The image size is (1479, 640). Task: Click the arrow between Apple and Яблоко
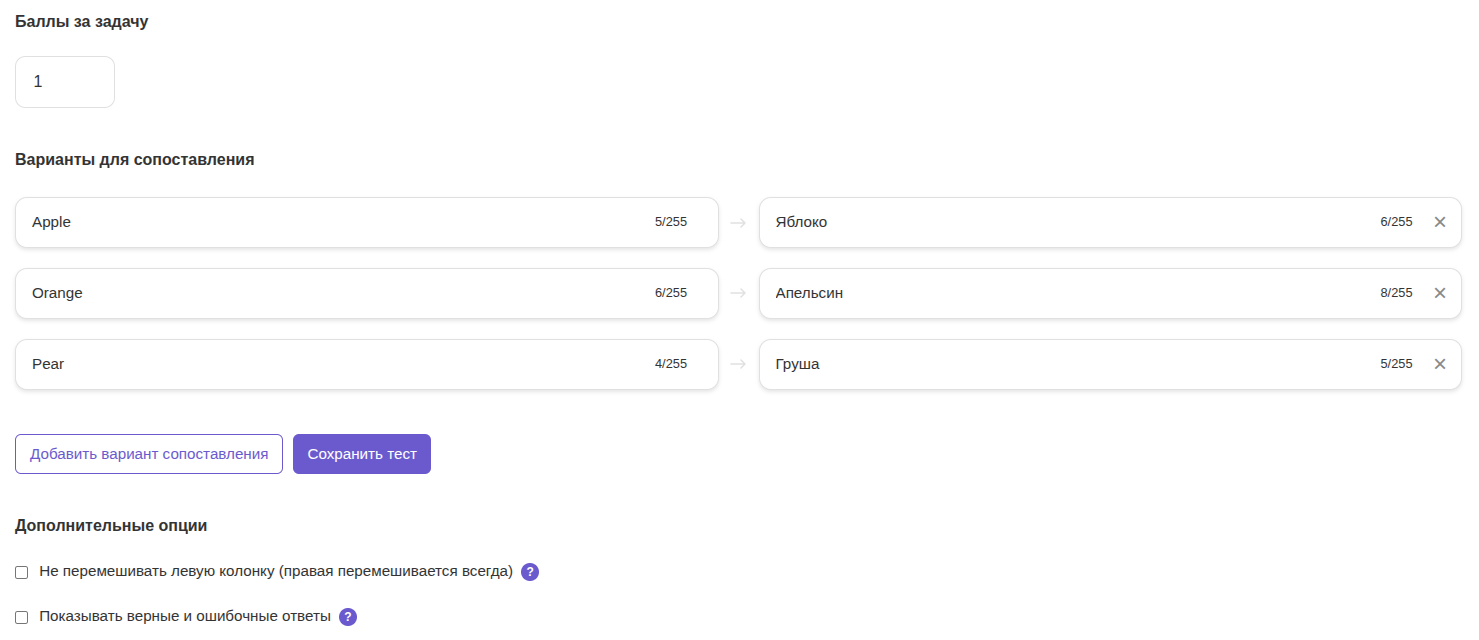tap(738, 222)
